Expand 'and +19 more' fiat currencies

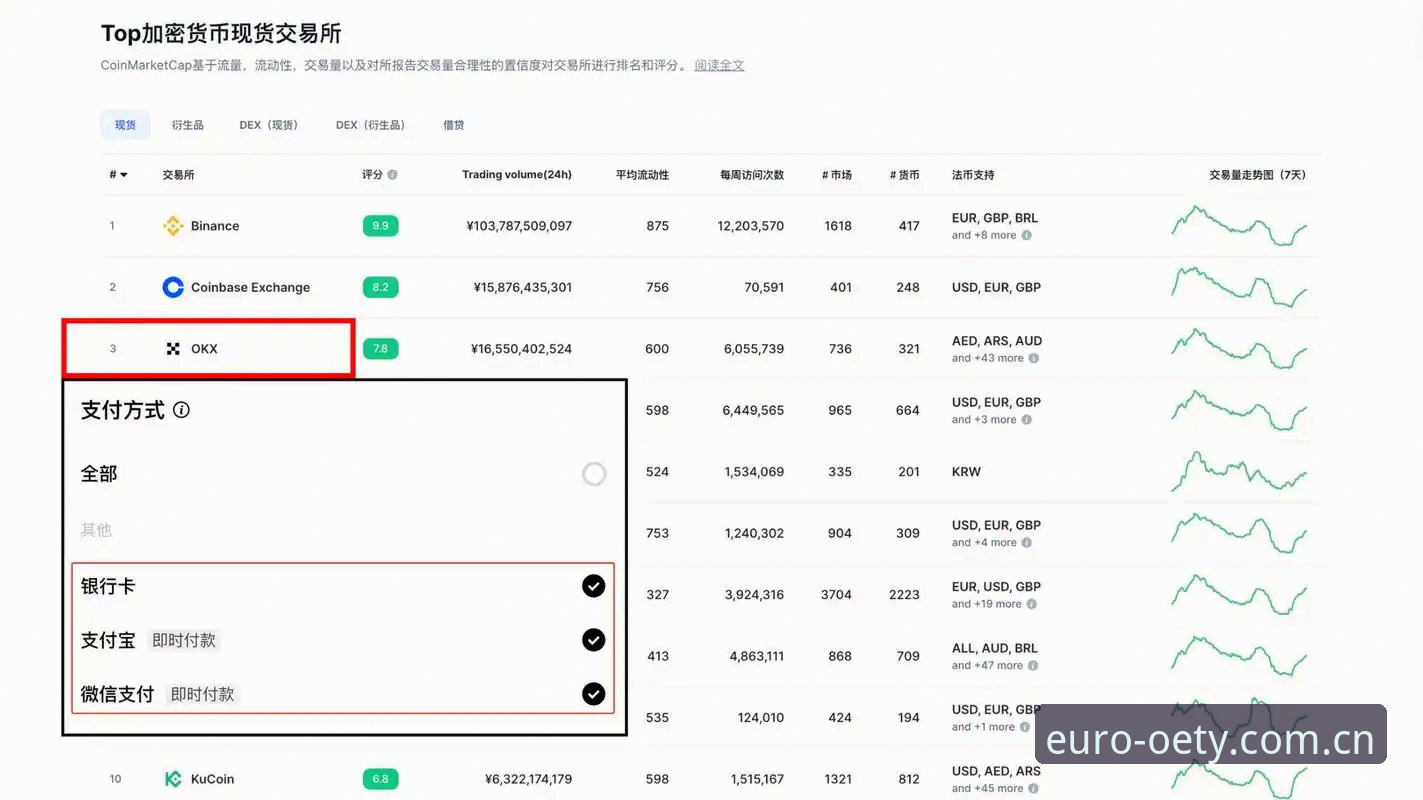987,604
